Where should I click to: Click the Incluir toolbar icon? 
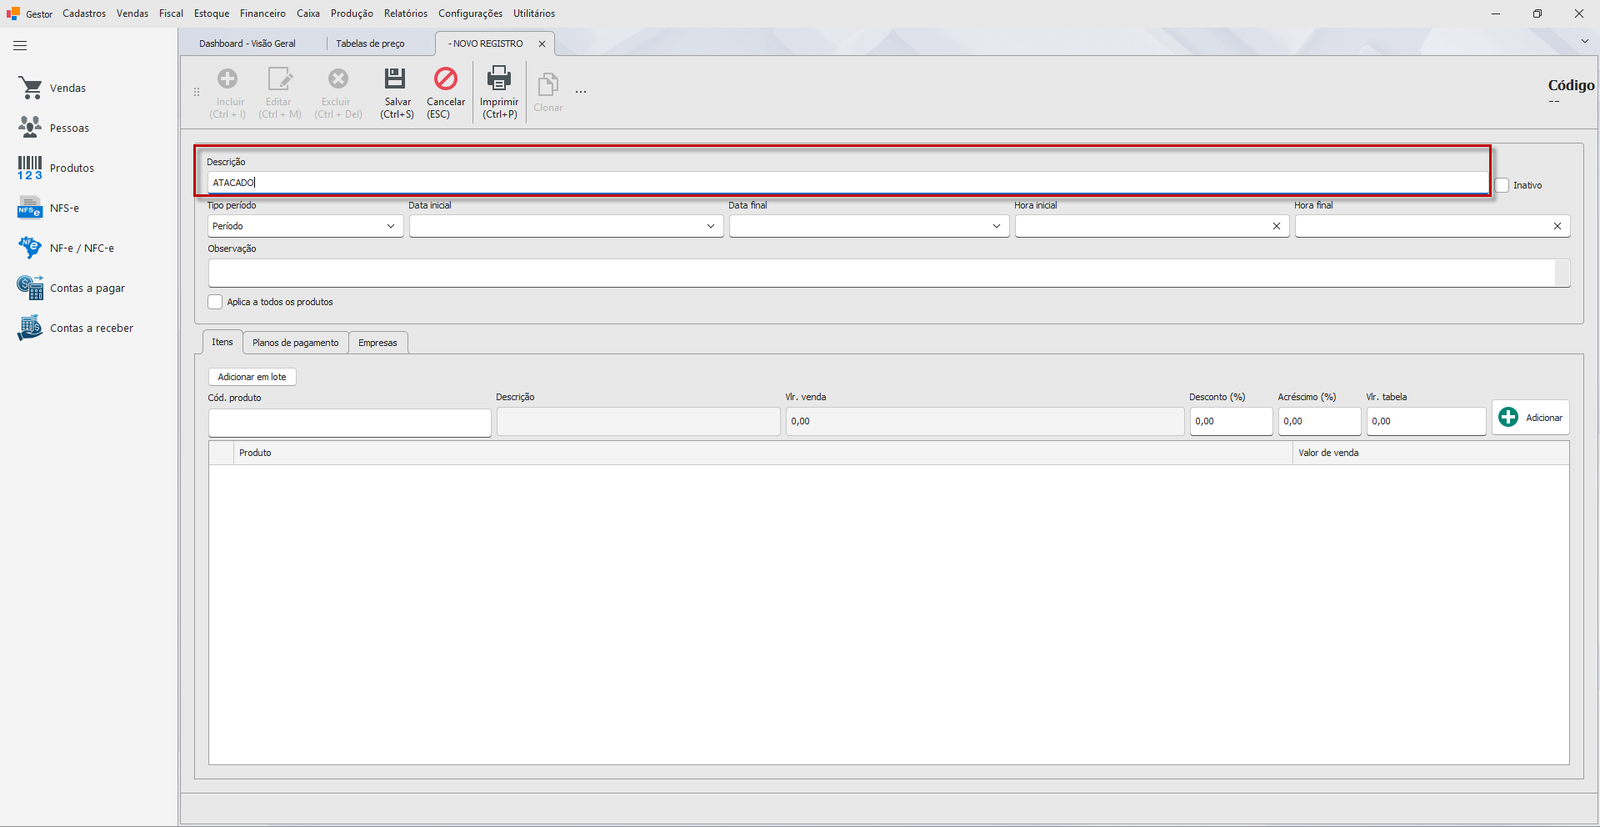tap(228, 79)
